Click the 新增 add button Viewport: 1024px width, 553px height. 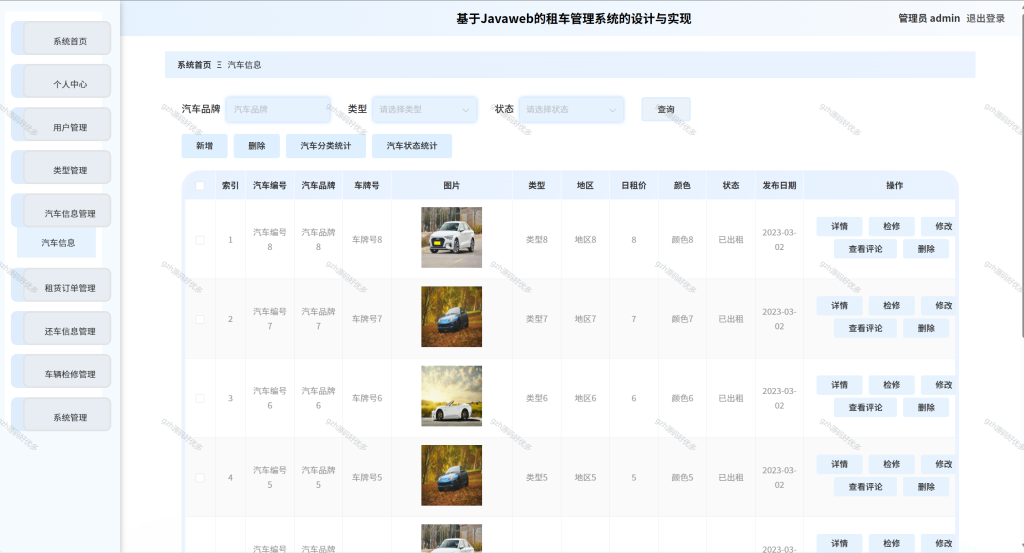pyautogui.click(x=204, y=146)
